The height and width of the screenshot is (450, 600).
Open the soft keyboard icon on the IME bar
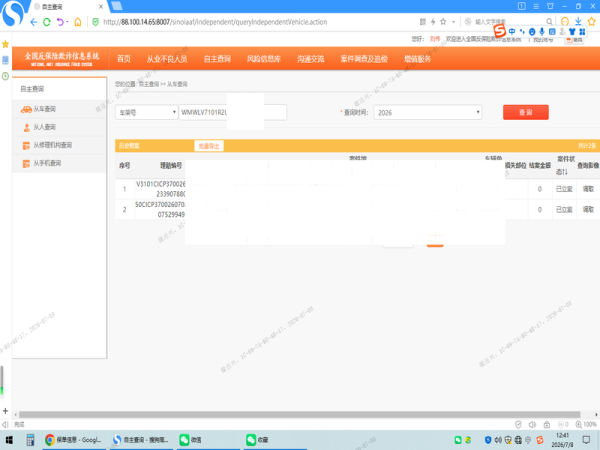(552, 32)
